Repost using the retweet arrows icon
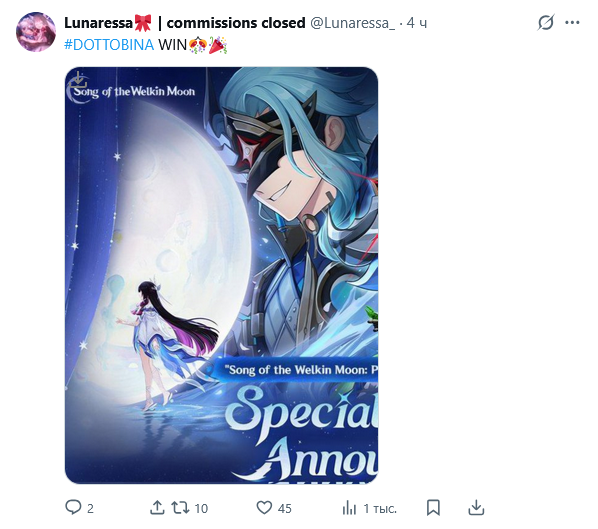Screen dimensions: 598x529 [180, 508]
